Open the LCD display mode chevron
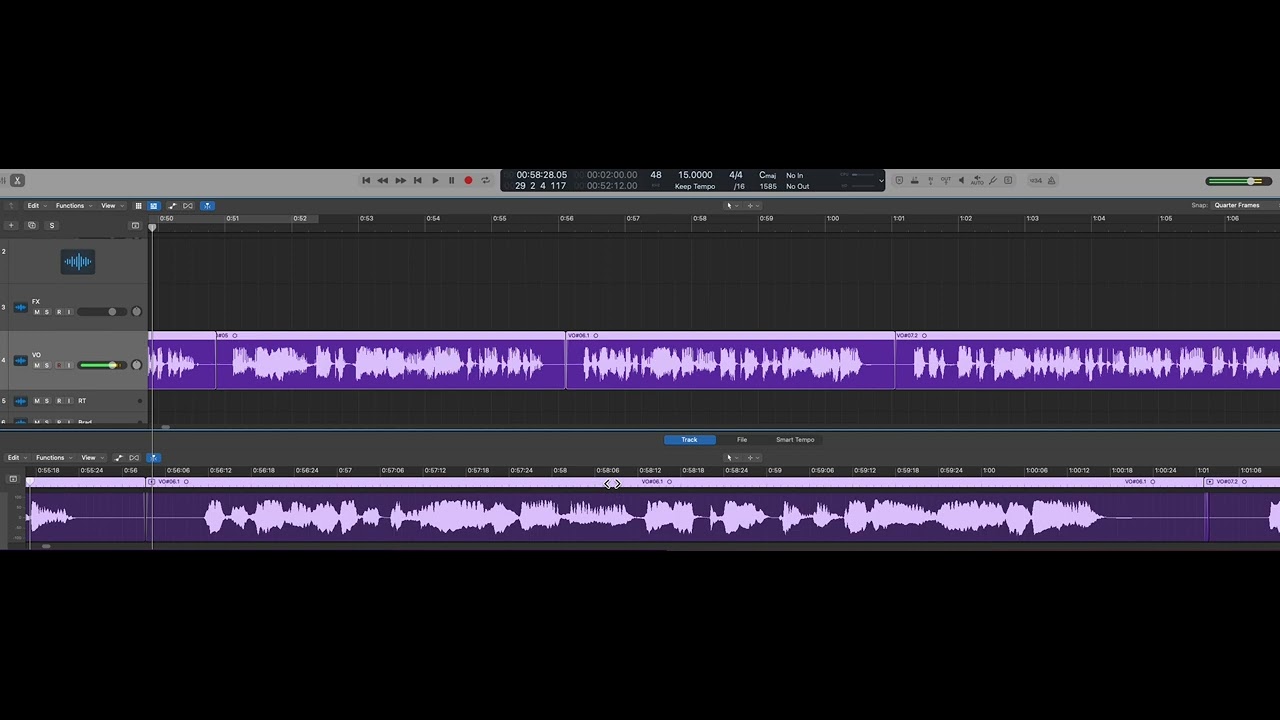The height and width of the screenshot is (720, 1280). pos(881,181)
